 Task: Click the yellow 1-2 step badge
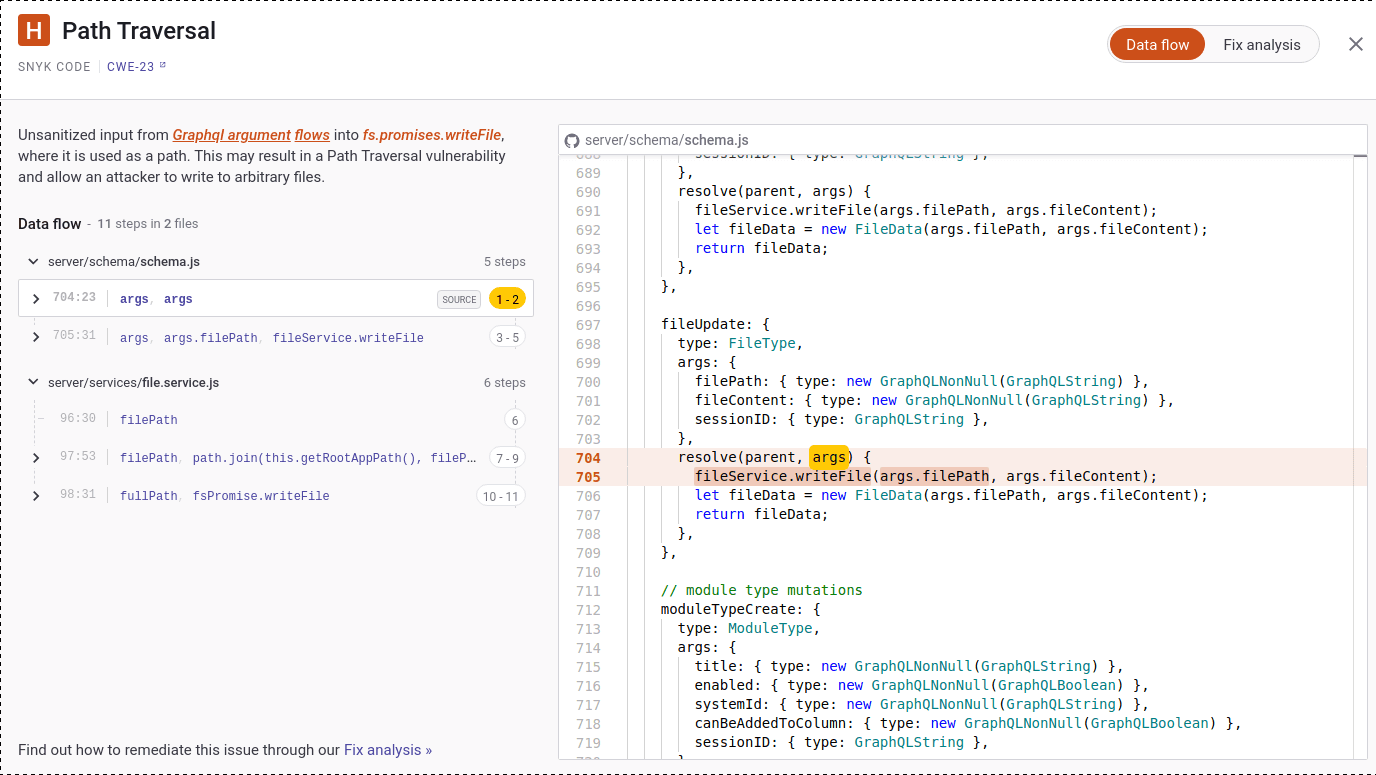505,298
